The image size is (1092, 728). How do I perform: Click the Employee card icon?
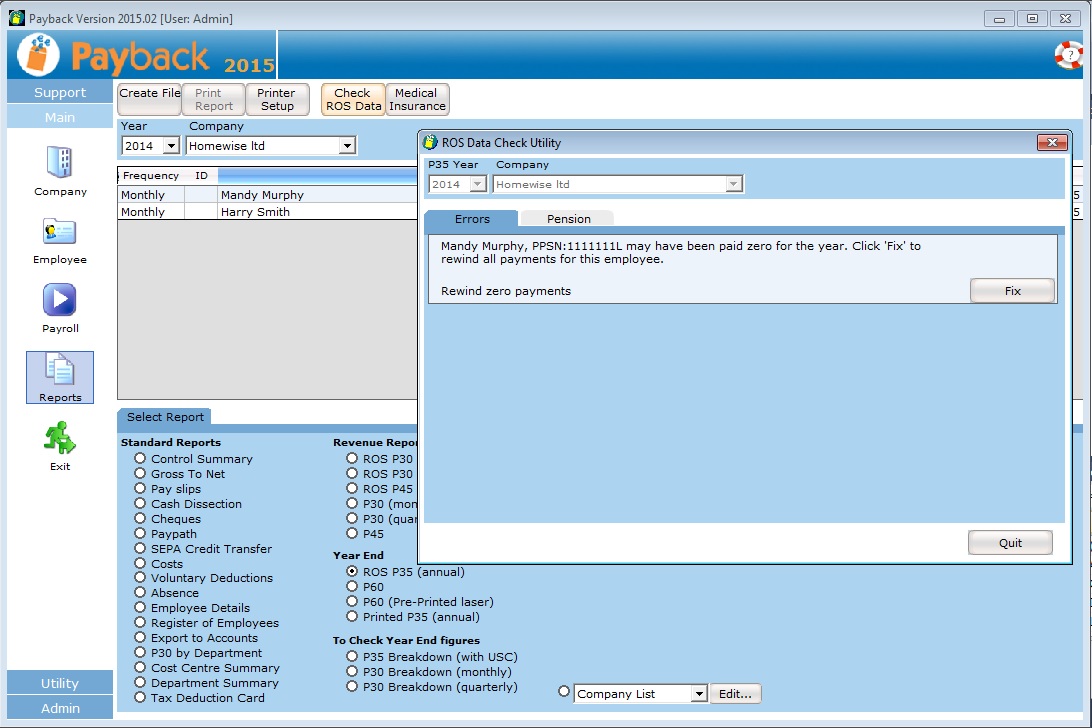coord(60,232)
